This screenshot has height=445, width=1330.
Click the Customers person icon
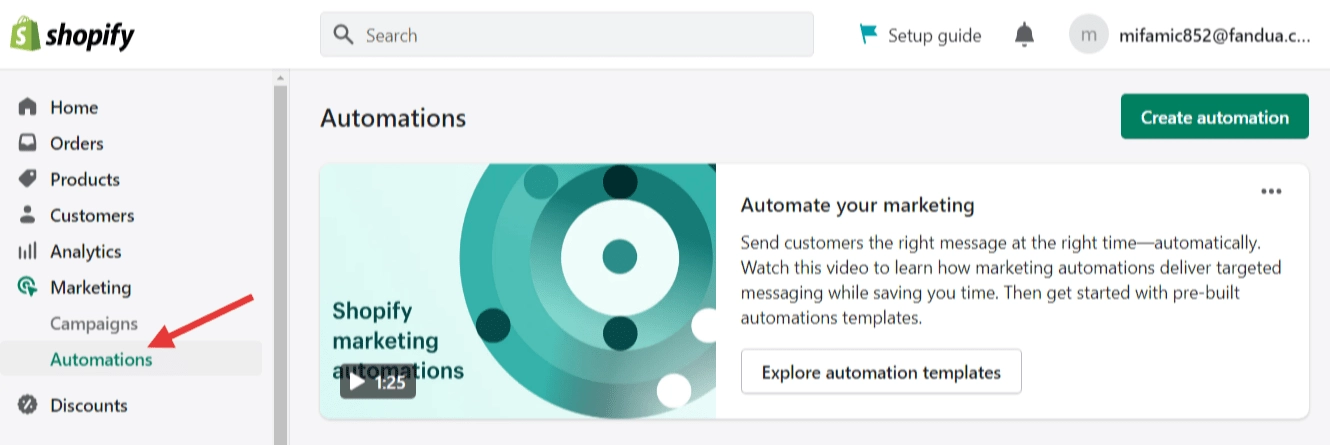[x=28, y=215]
